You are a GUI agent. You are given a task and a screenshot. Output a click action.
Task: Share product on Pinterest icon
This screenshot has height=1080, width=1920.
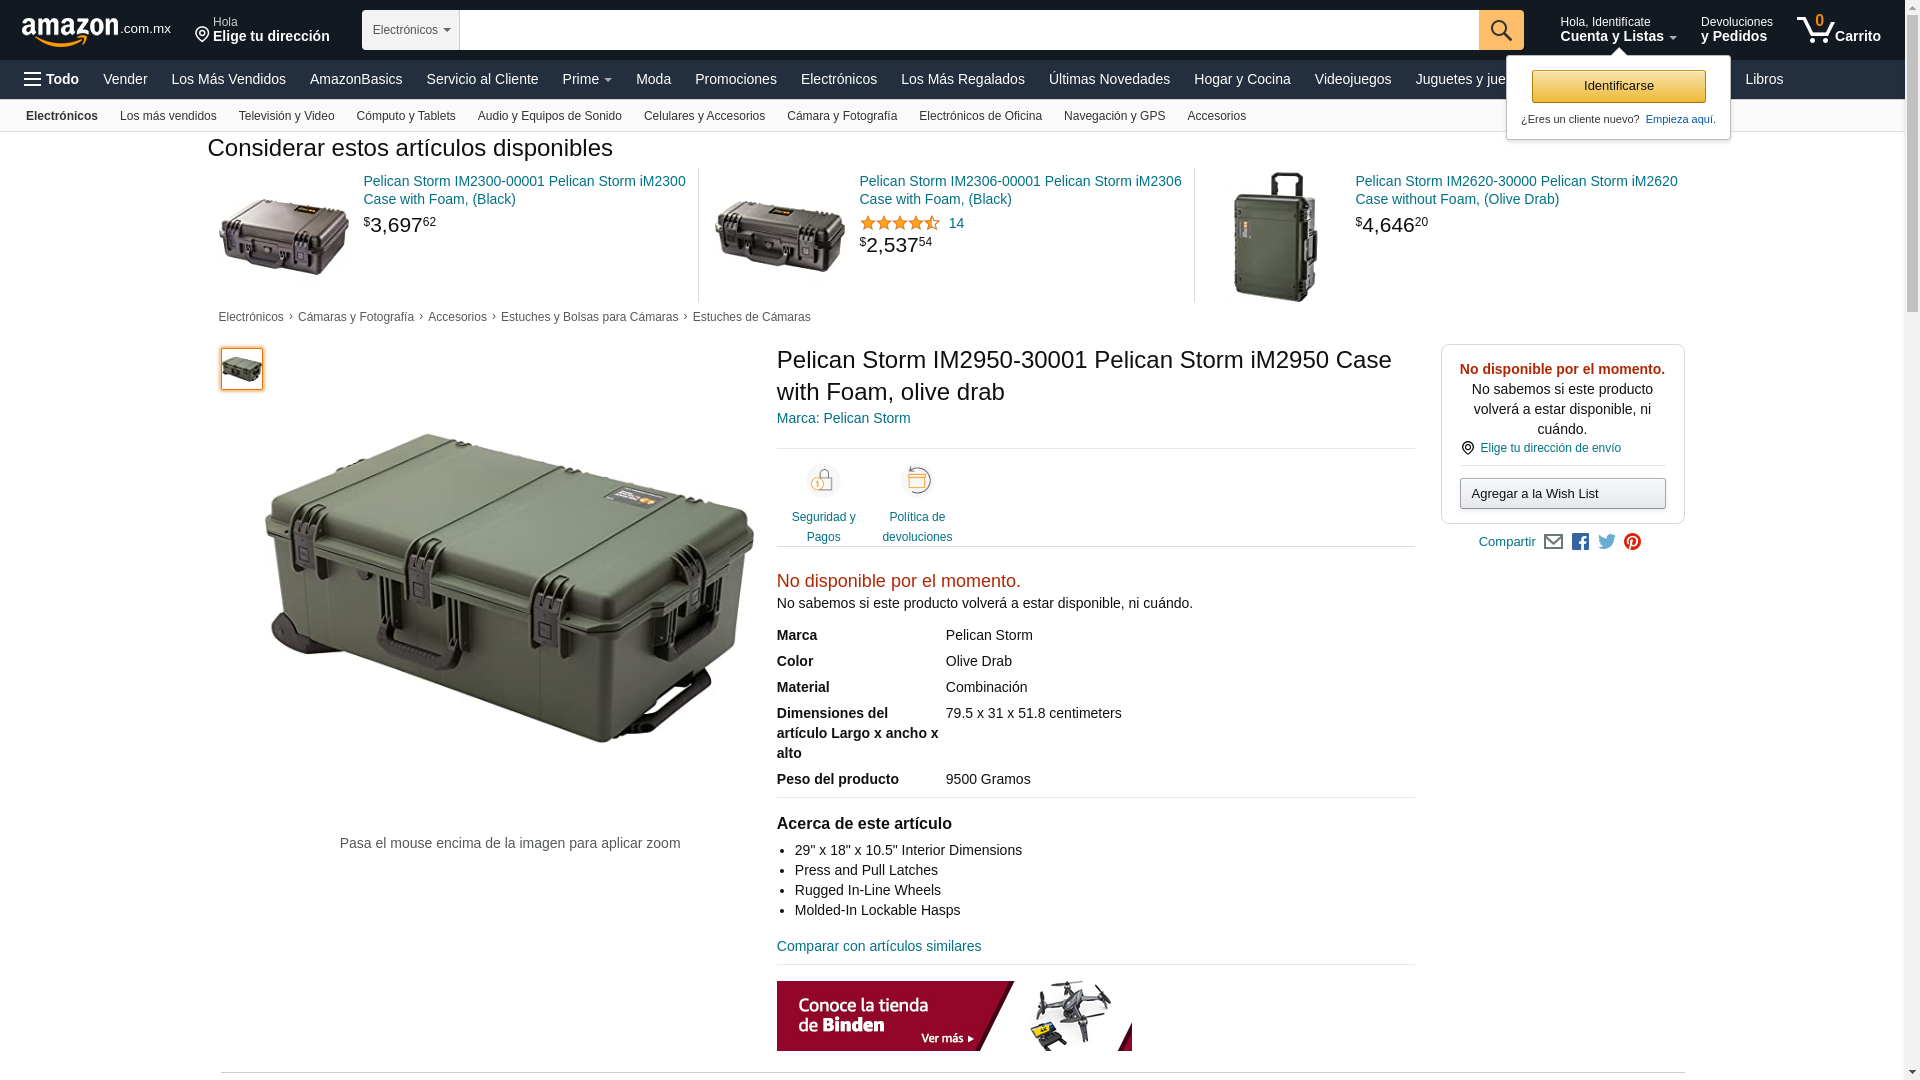click(1632, 542)
